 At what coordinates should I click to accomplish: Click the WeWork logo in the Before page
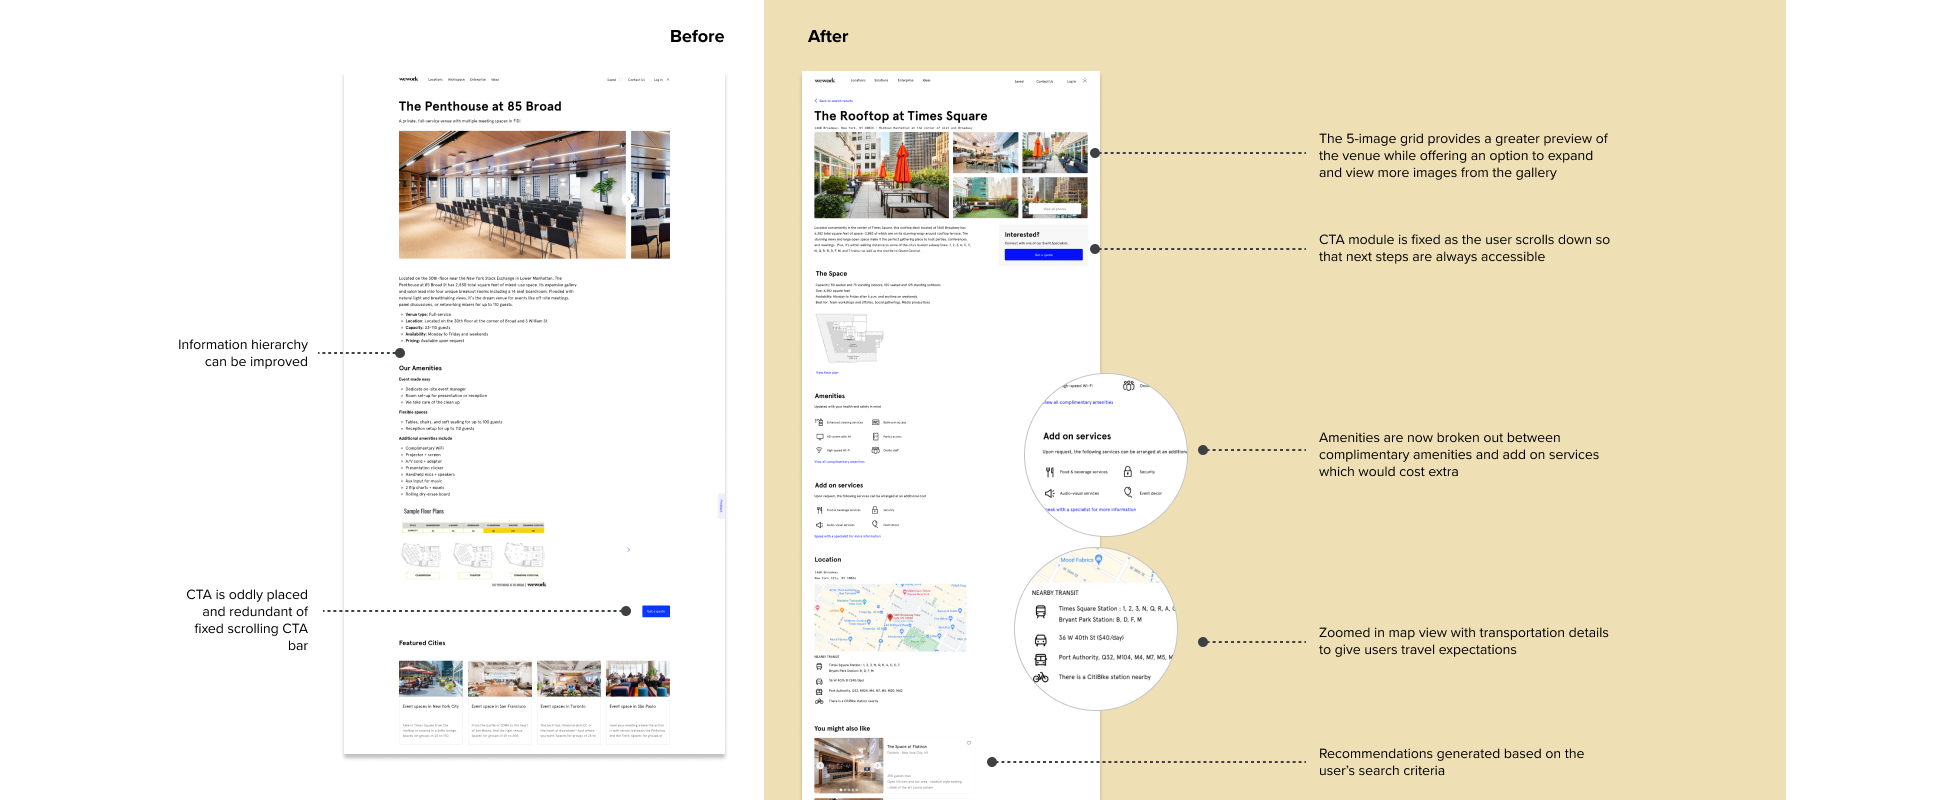coord(408,79)
